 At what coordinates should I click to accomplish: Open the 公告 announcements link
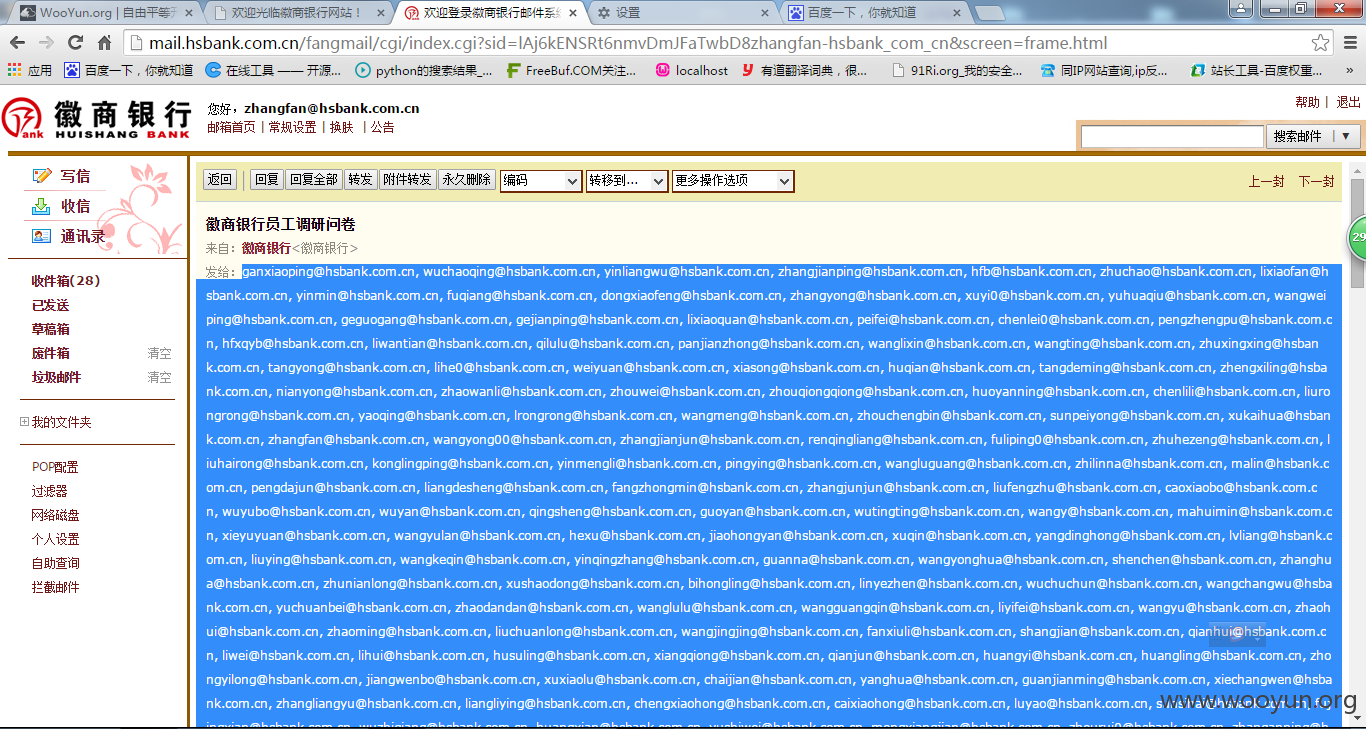coord(382,127)
